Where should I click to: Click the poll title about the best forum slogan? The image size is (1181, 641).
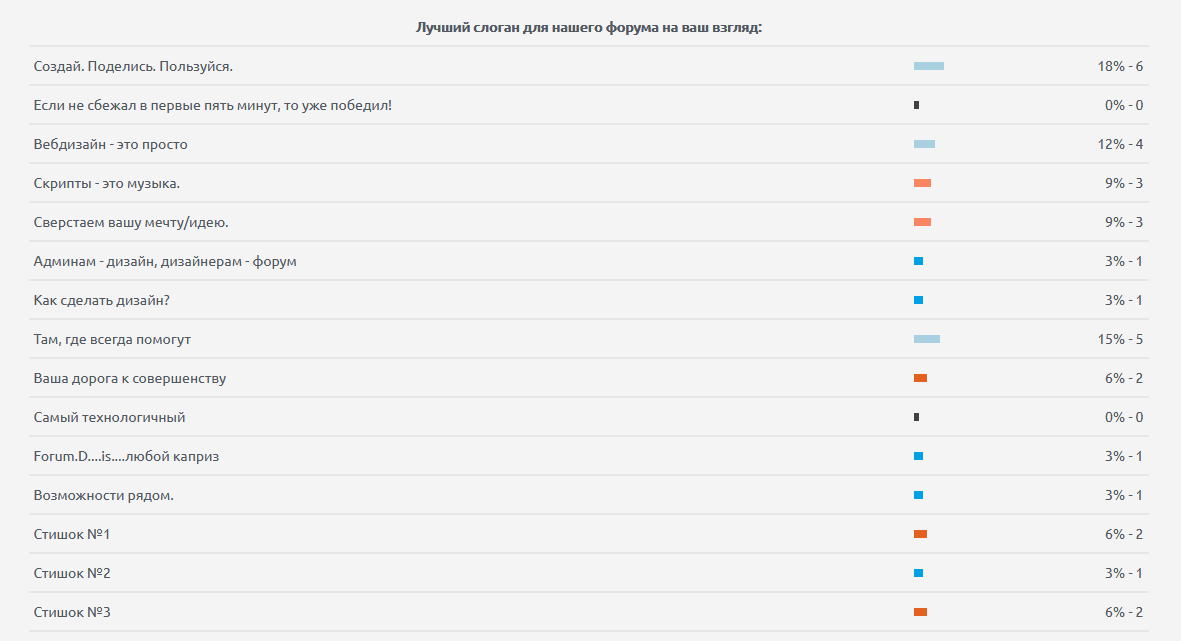(x=589, y=27)
